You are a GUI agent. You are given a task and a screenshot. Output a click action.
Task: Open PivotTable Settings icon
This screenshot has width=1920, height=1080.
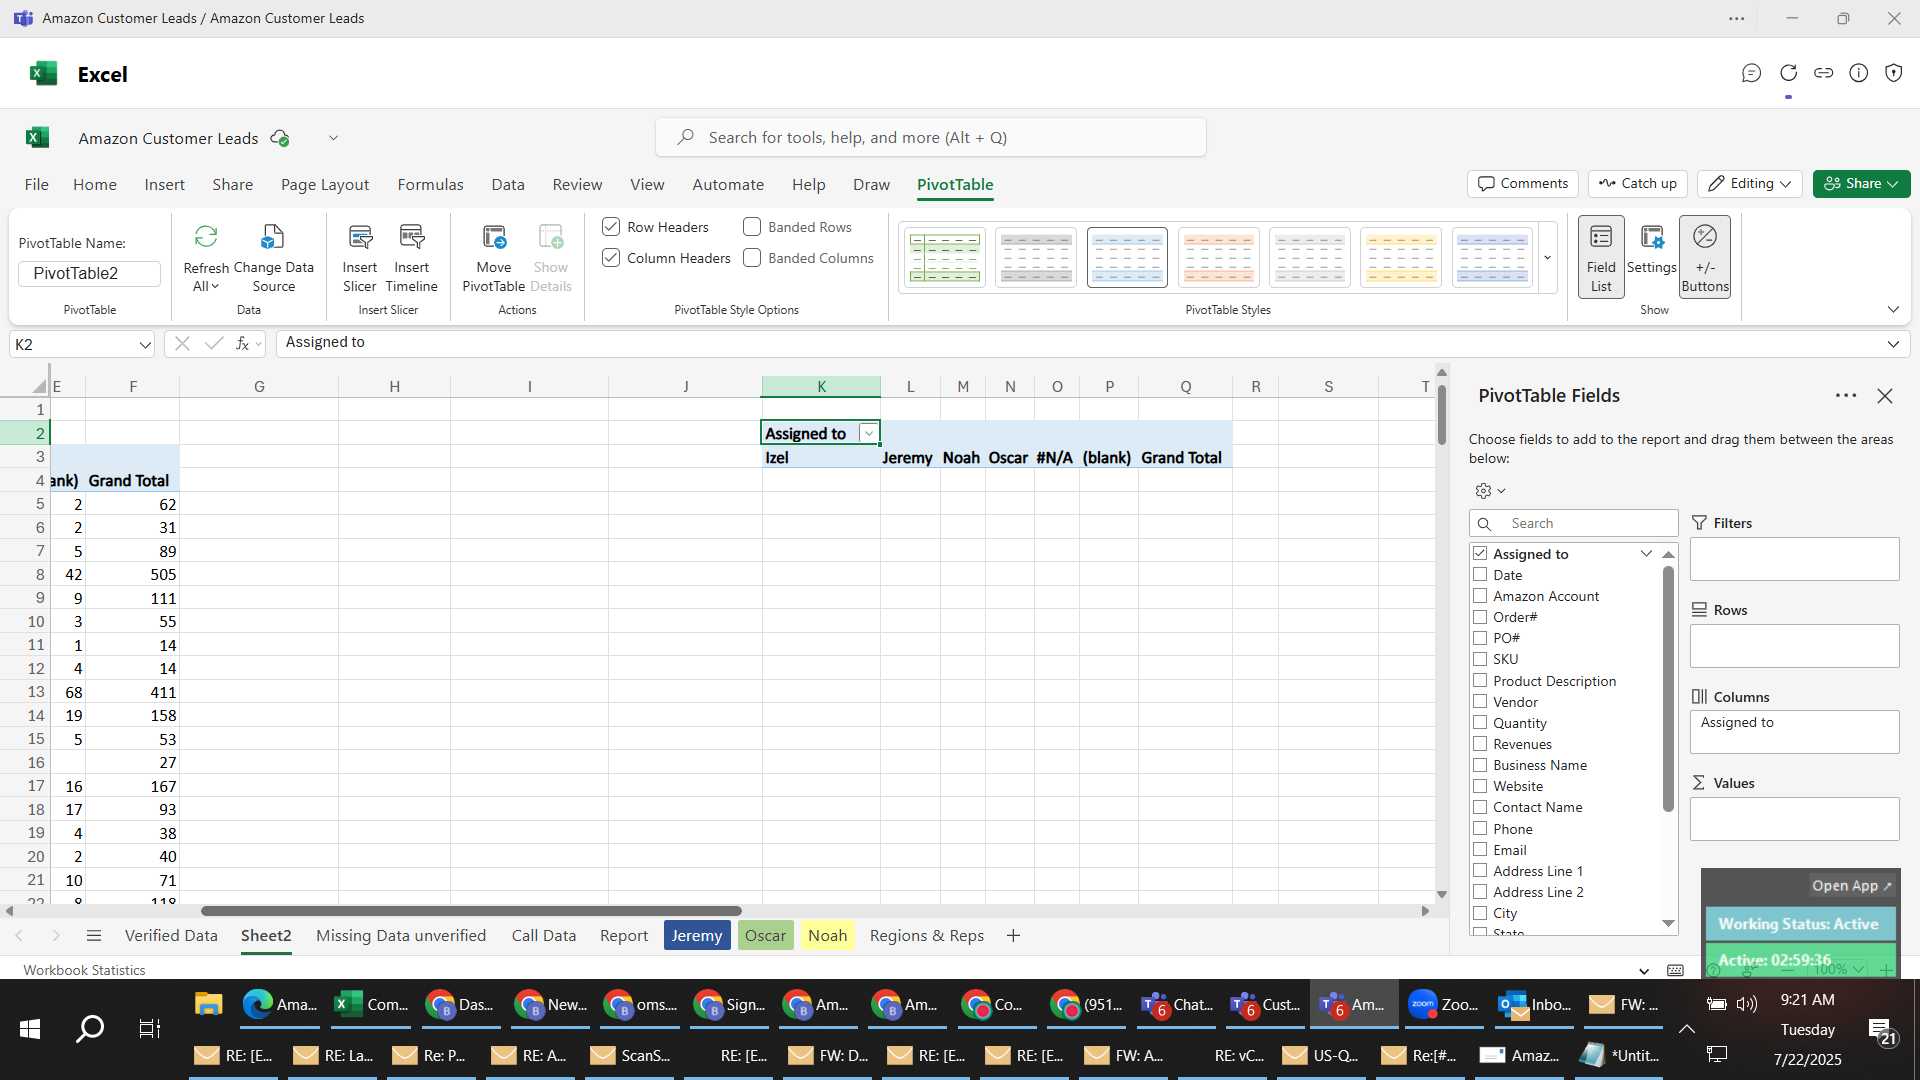pyautogui.click(x=1652, y=237)
